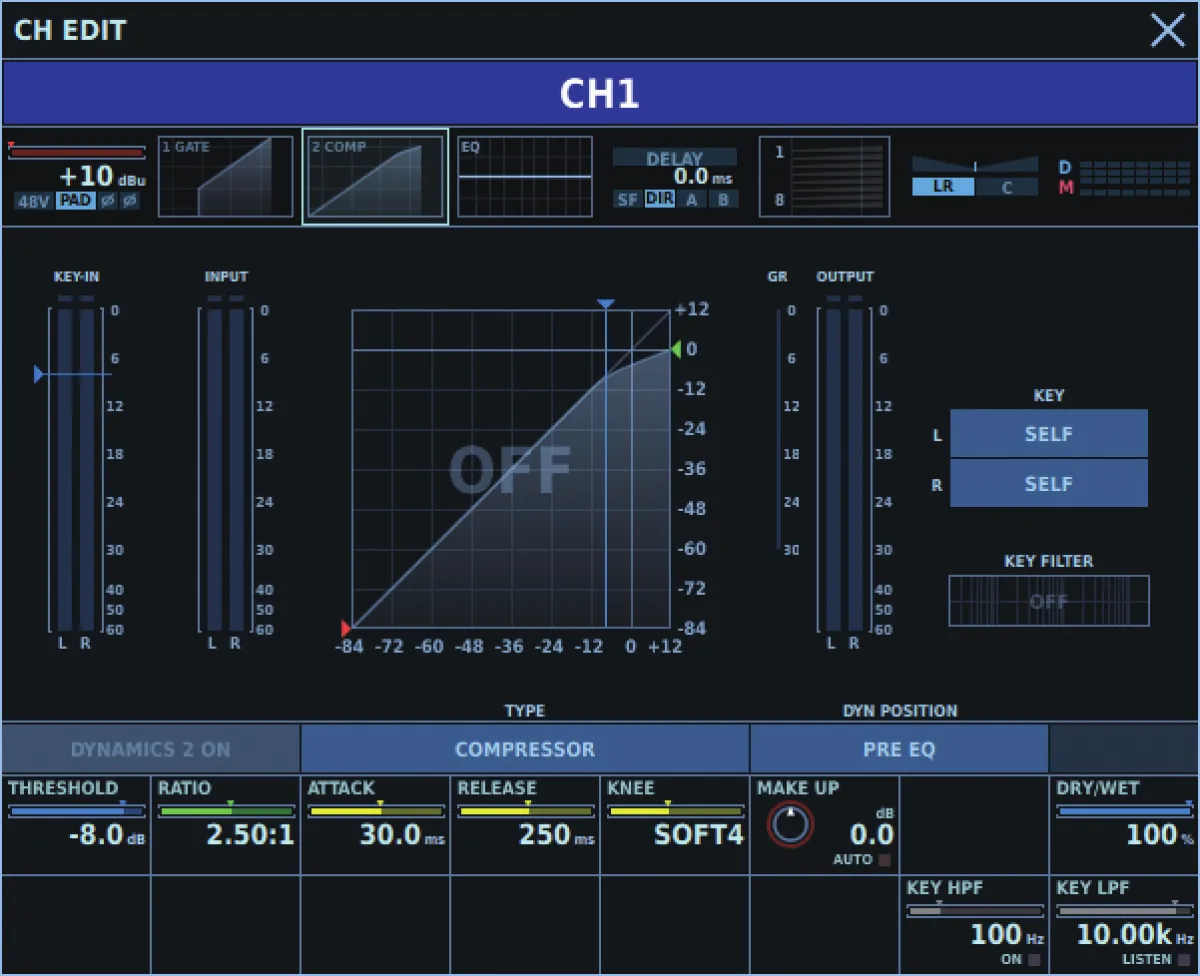Close the CH EDIT window
1200x976 pixels.
pos(1167,31)
